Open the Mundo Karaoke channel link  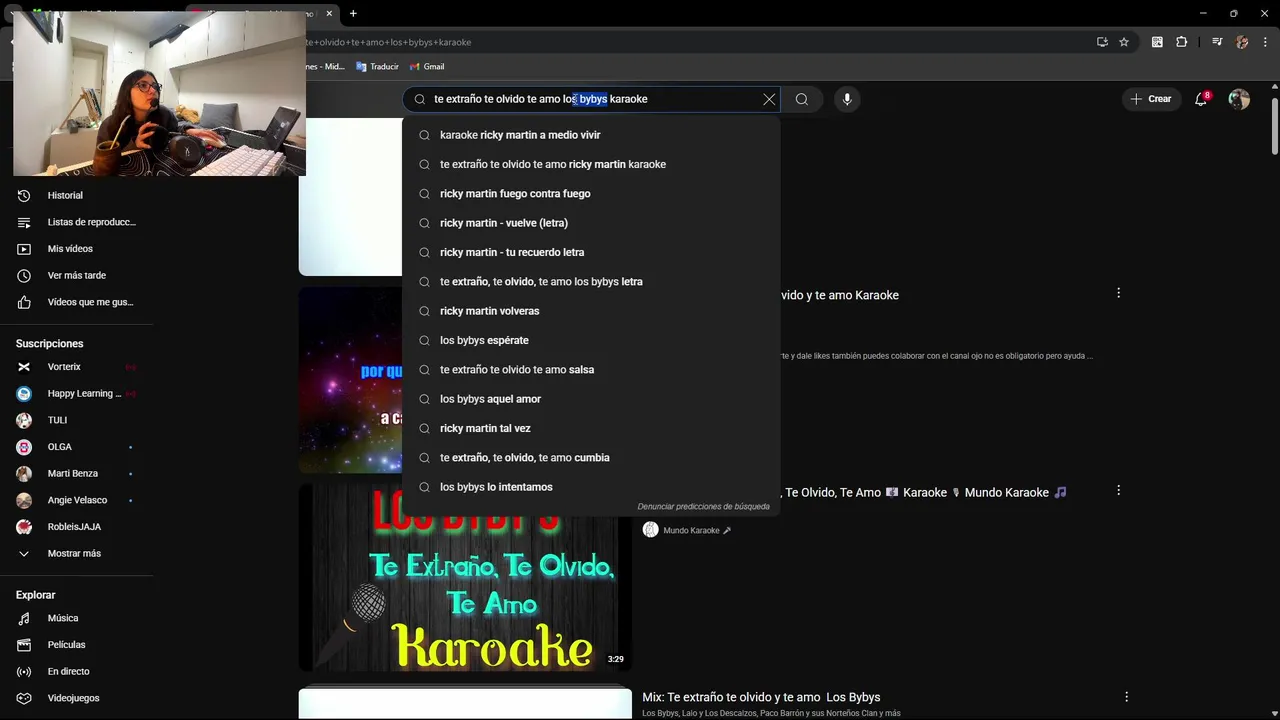coord(691,530)
